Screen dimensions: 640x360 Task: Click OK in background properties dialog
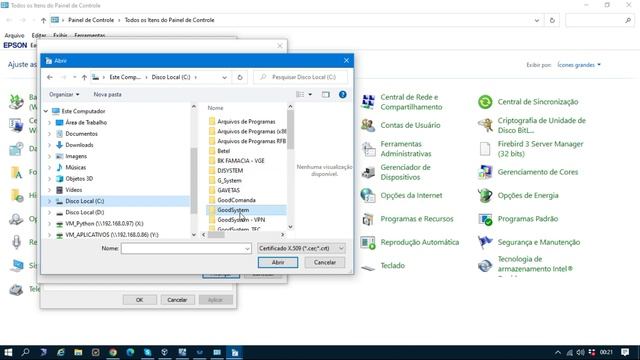coord(140,300)
